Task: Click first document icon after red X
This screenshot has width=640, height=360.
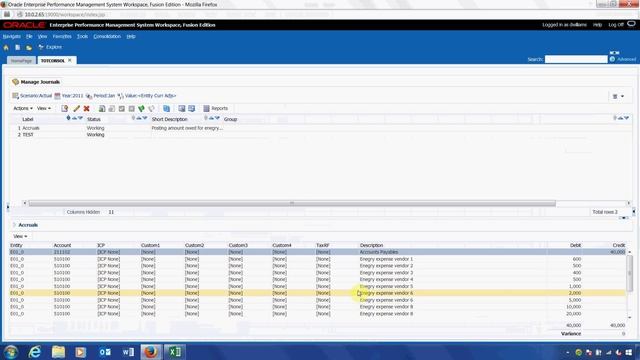Action: pyautogui.click(x=102, y=109)
